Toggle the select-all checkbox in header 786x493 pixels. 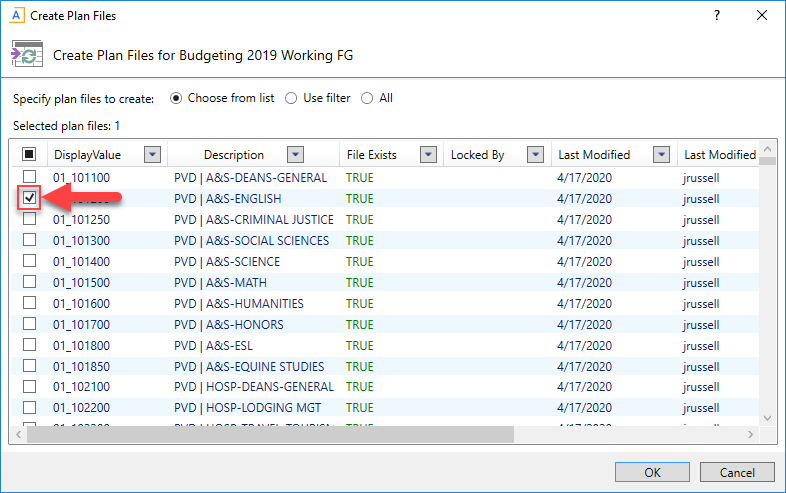30,155
